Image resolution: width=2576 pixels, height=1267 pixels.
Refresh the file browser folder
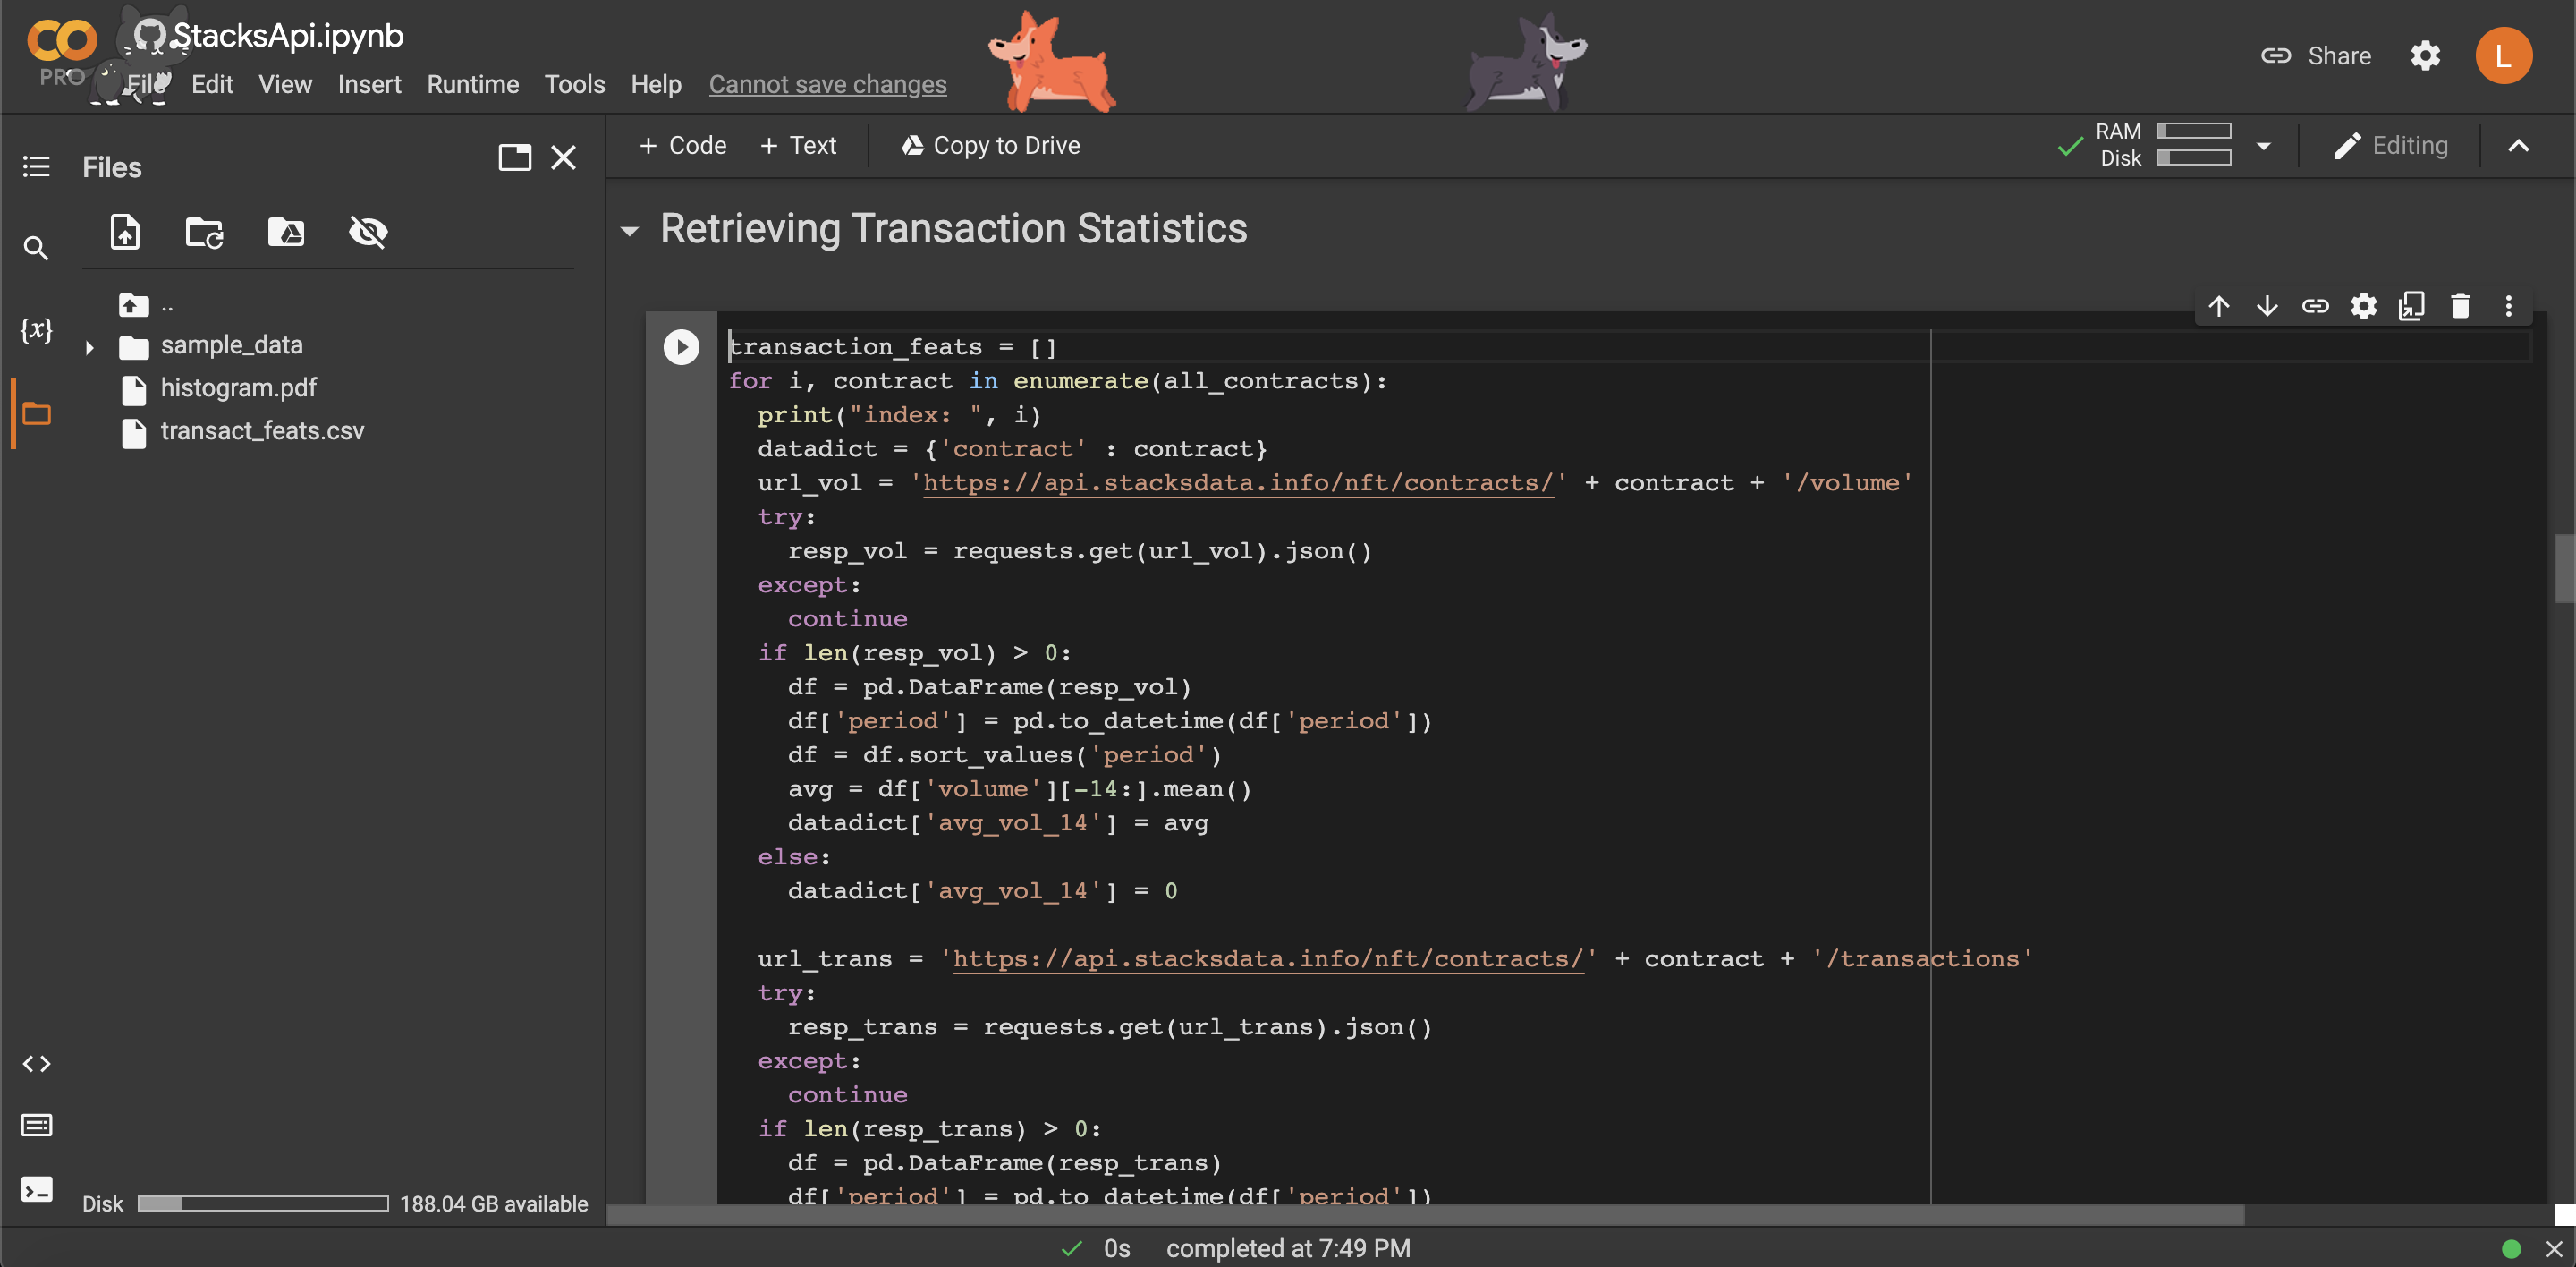click(x=204, y=232)
